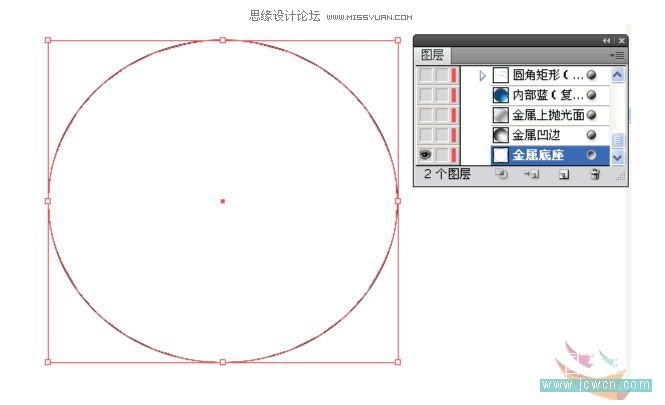Viewport: 665px width, 405px height.
Task: Click the target circle for 金属凹边 layer
Action: (x=591, y=135)
